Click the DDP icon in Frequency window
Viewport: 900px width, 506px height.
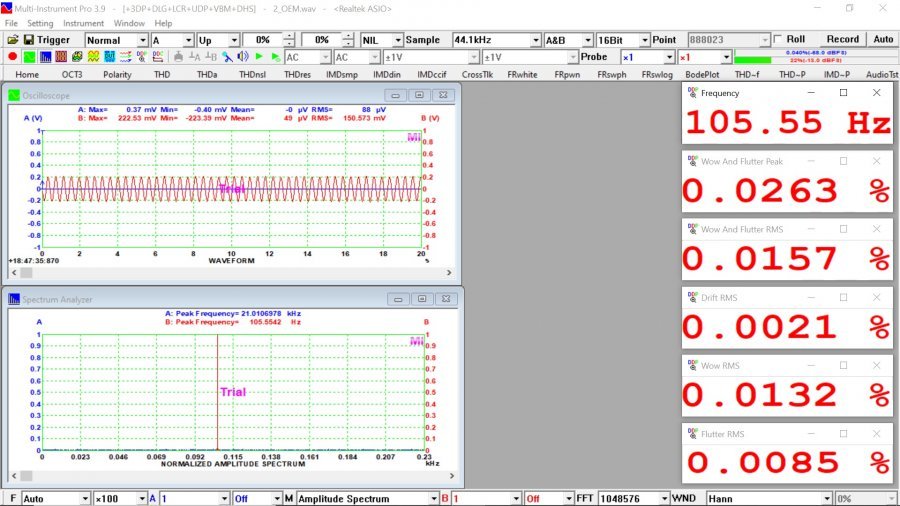point(692,92)
